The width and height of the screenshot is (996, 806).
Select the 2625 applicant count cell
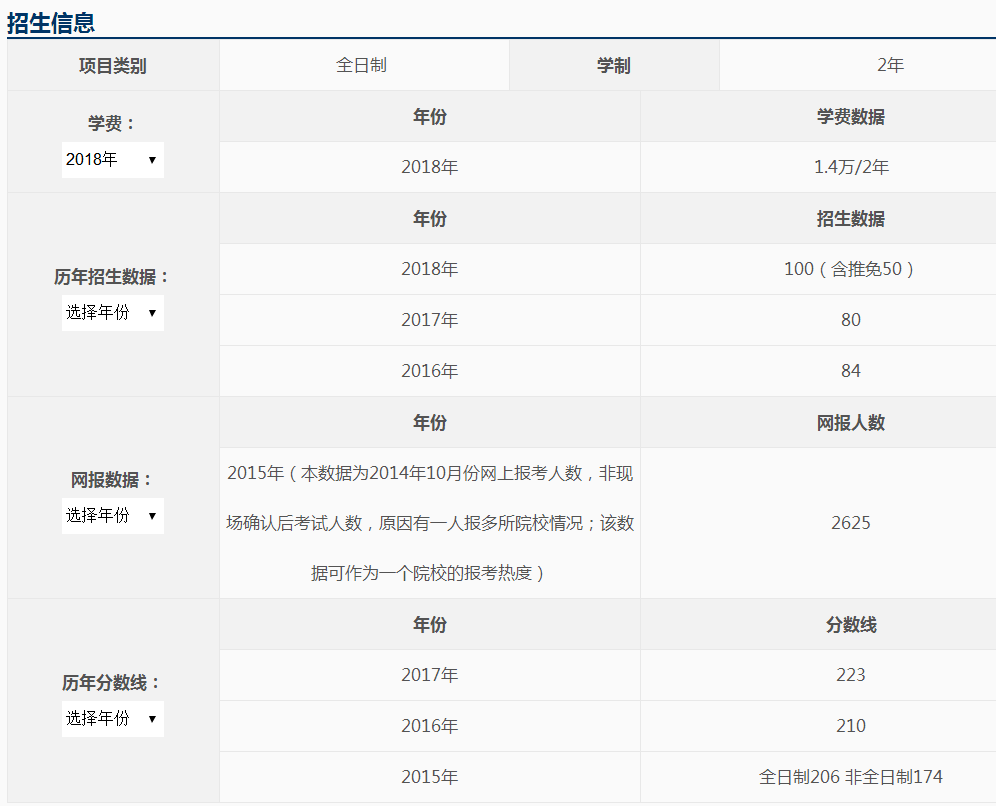tap(850, 523)
